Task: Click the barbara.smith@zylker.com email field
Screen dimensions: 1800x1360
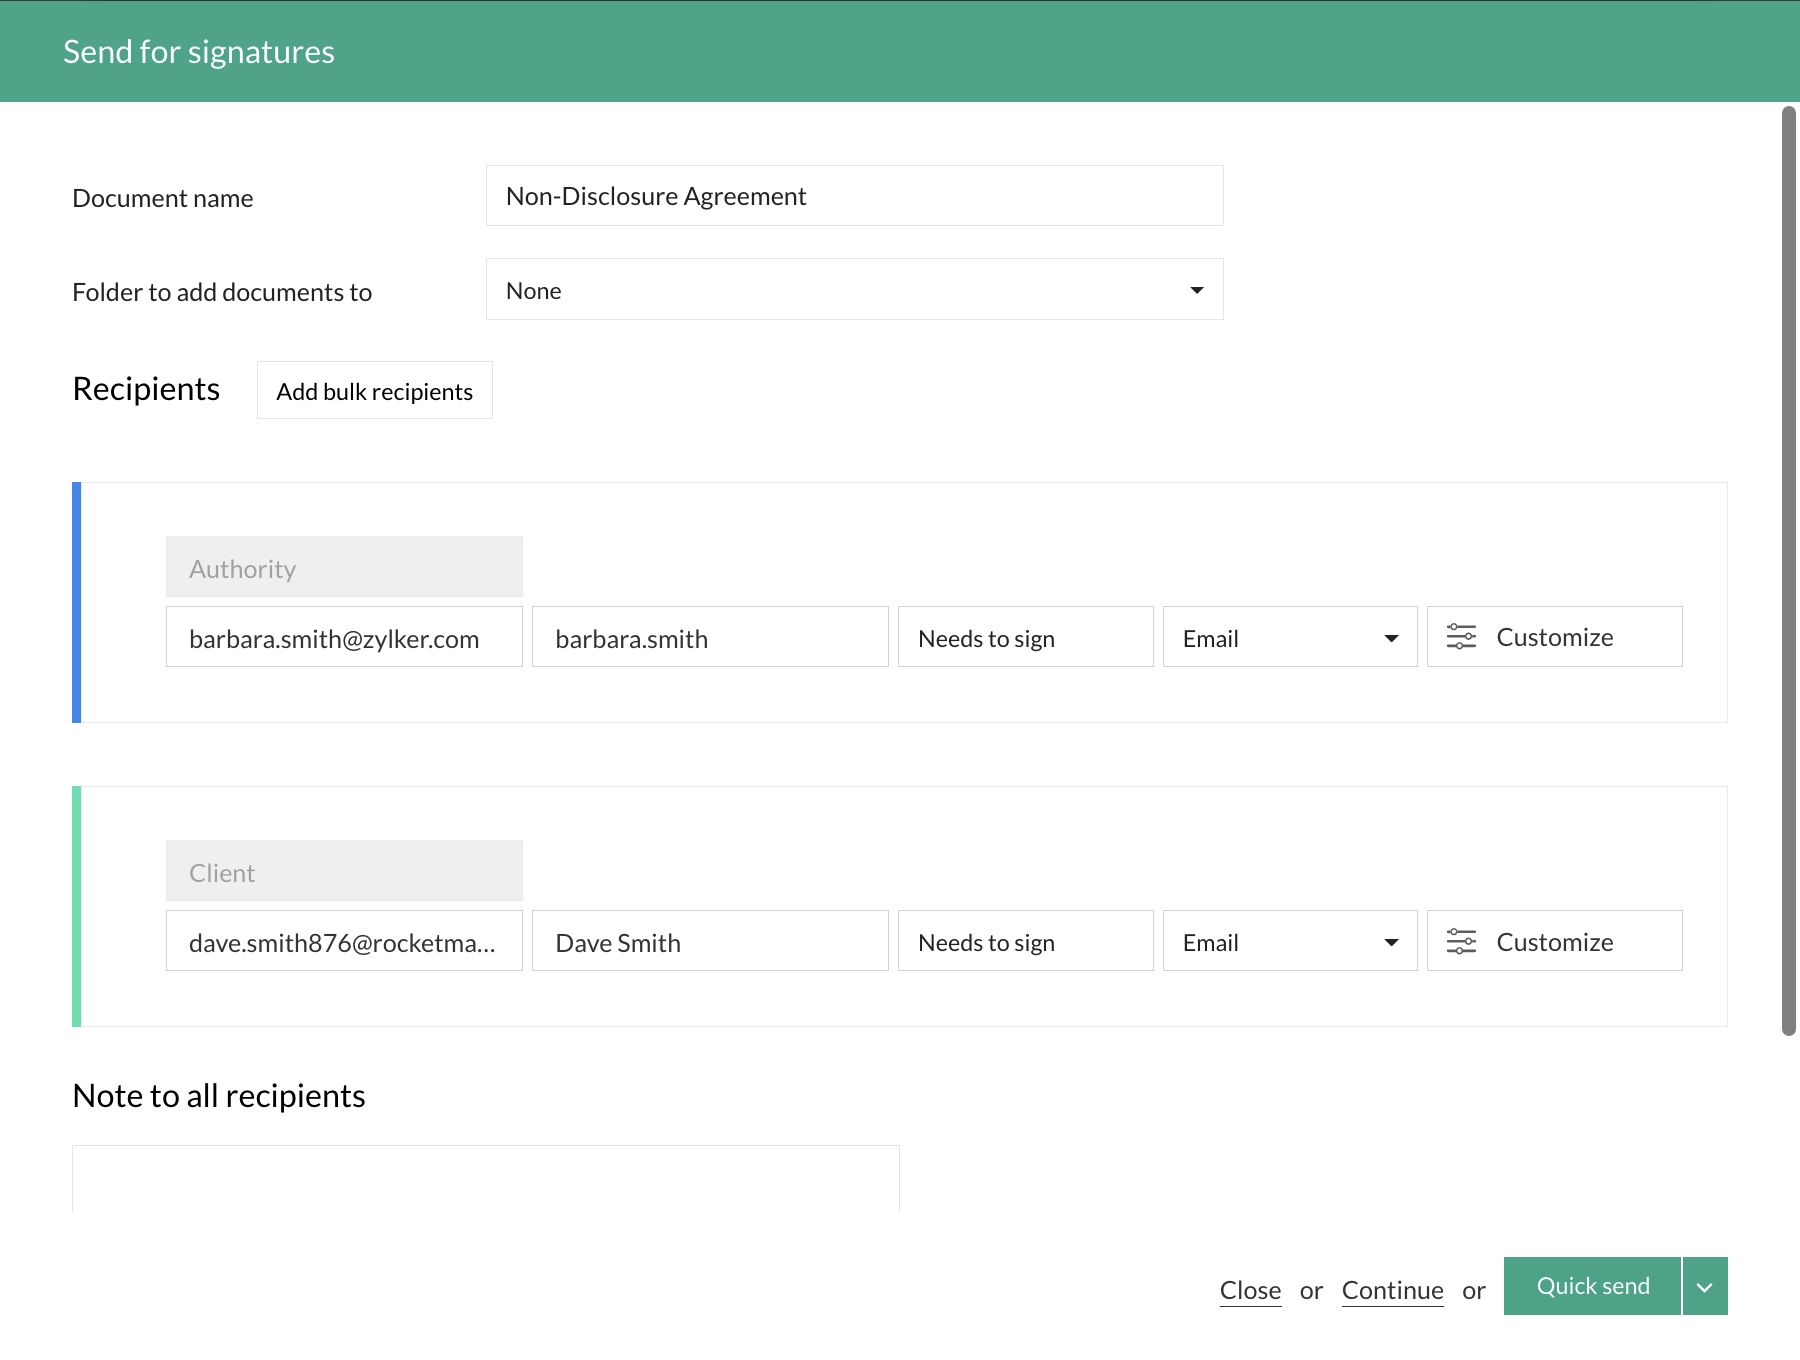Action: click(344, 638)
